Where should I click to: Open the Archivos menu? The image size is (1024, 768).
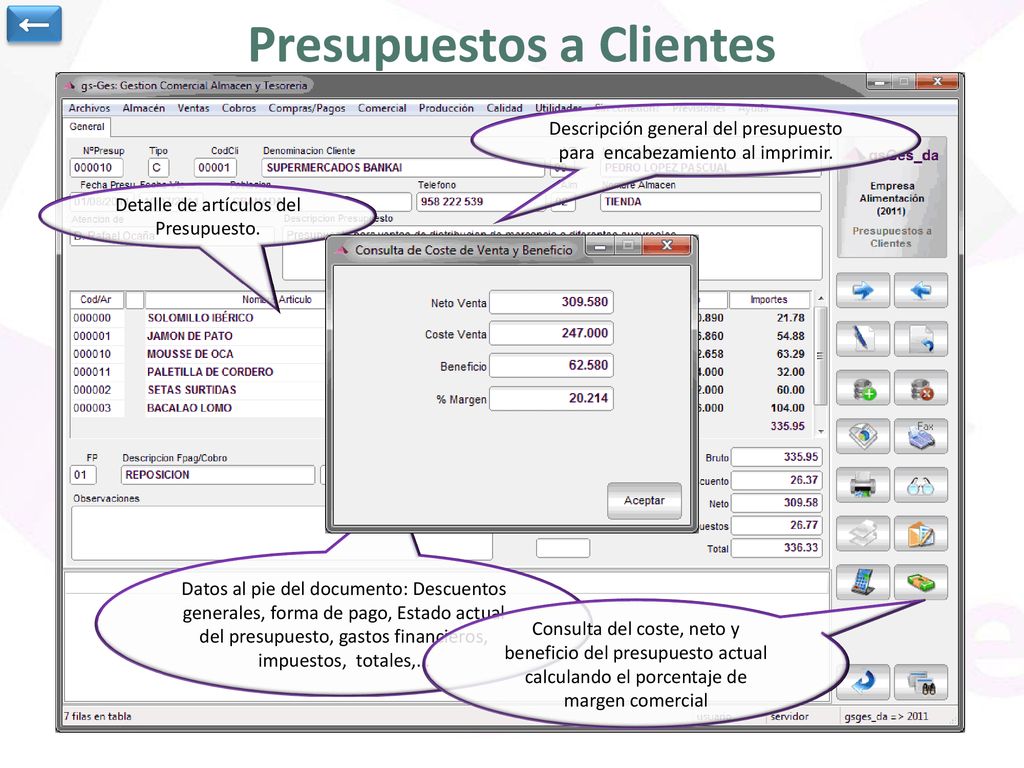click(89, 108)
